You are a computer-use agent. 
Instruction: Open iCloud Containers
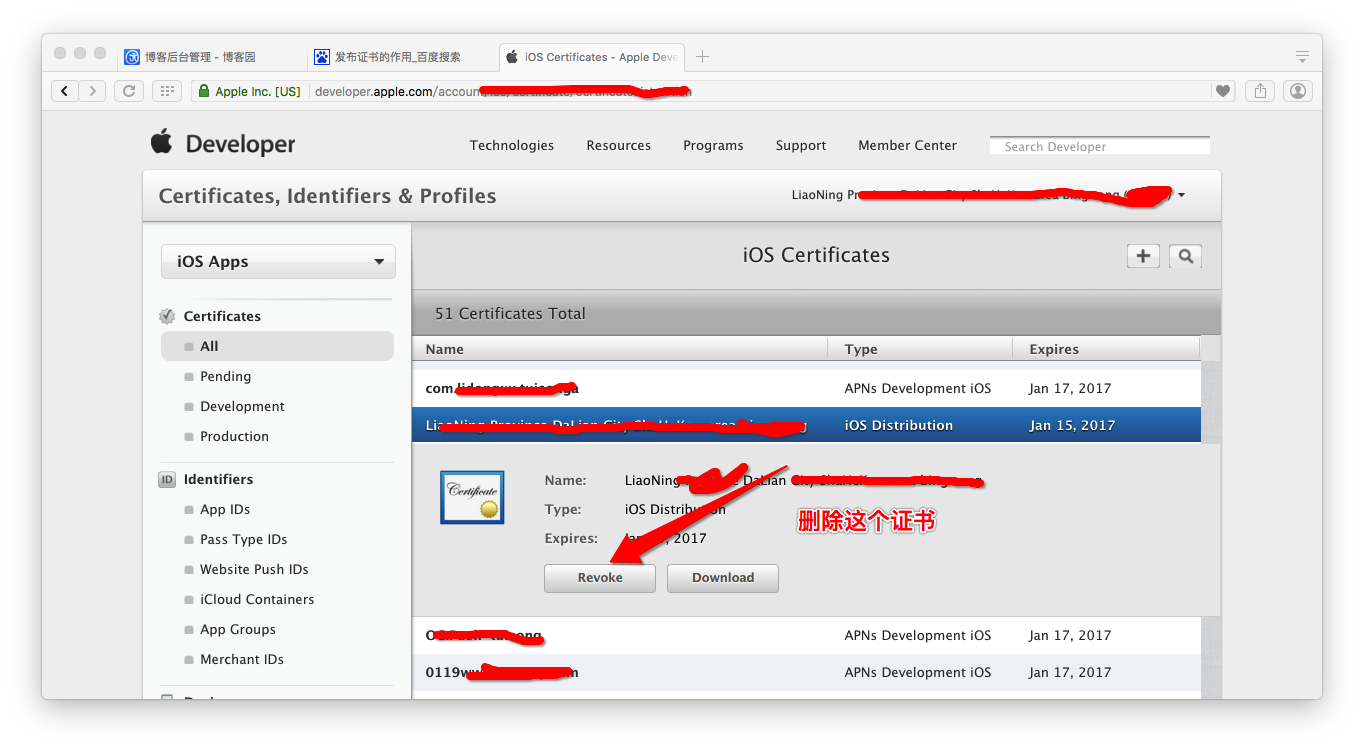coord(257,599)
